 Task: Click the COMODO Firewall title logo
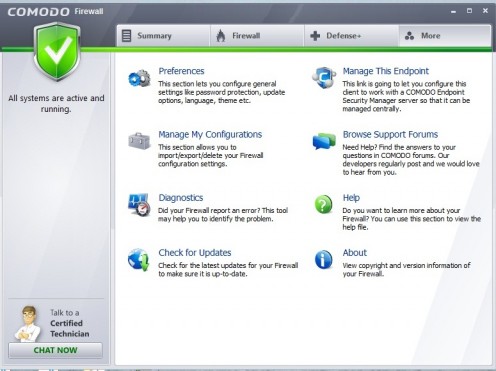click(55, 12)
